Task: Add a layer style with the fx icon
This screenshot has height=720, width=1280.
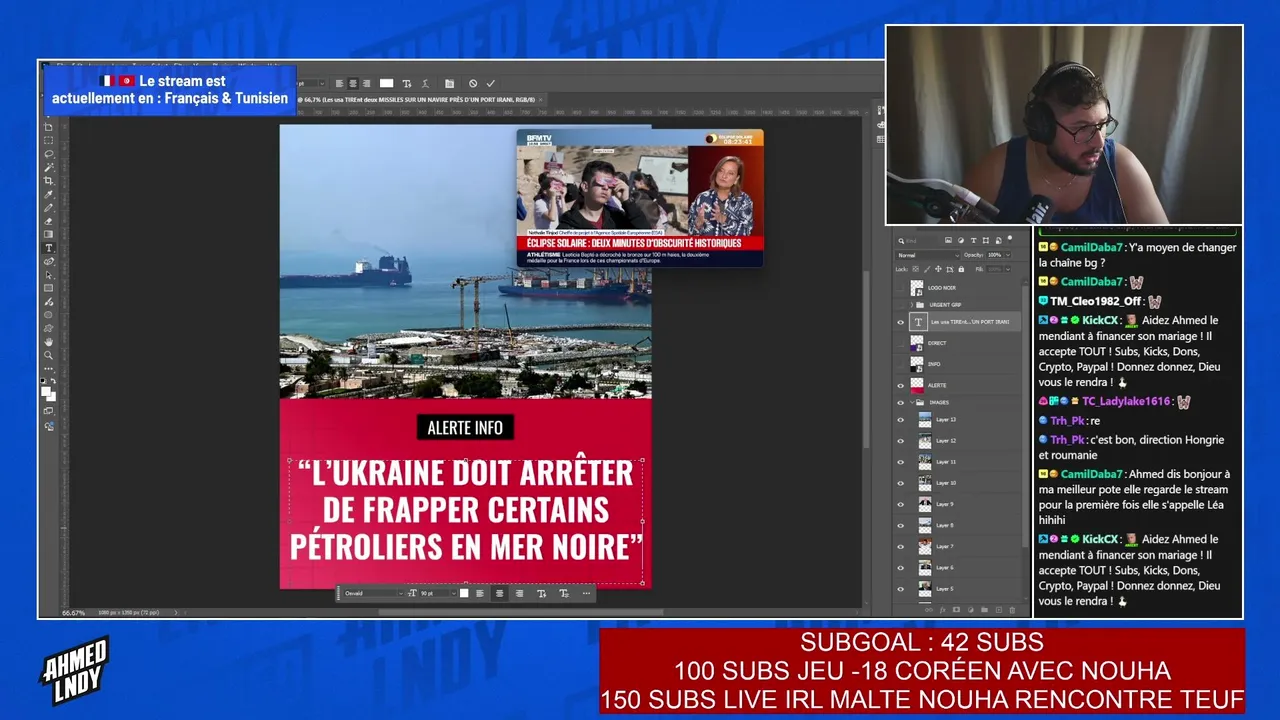Action: [942, 609]
